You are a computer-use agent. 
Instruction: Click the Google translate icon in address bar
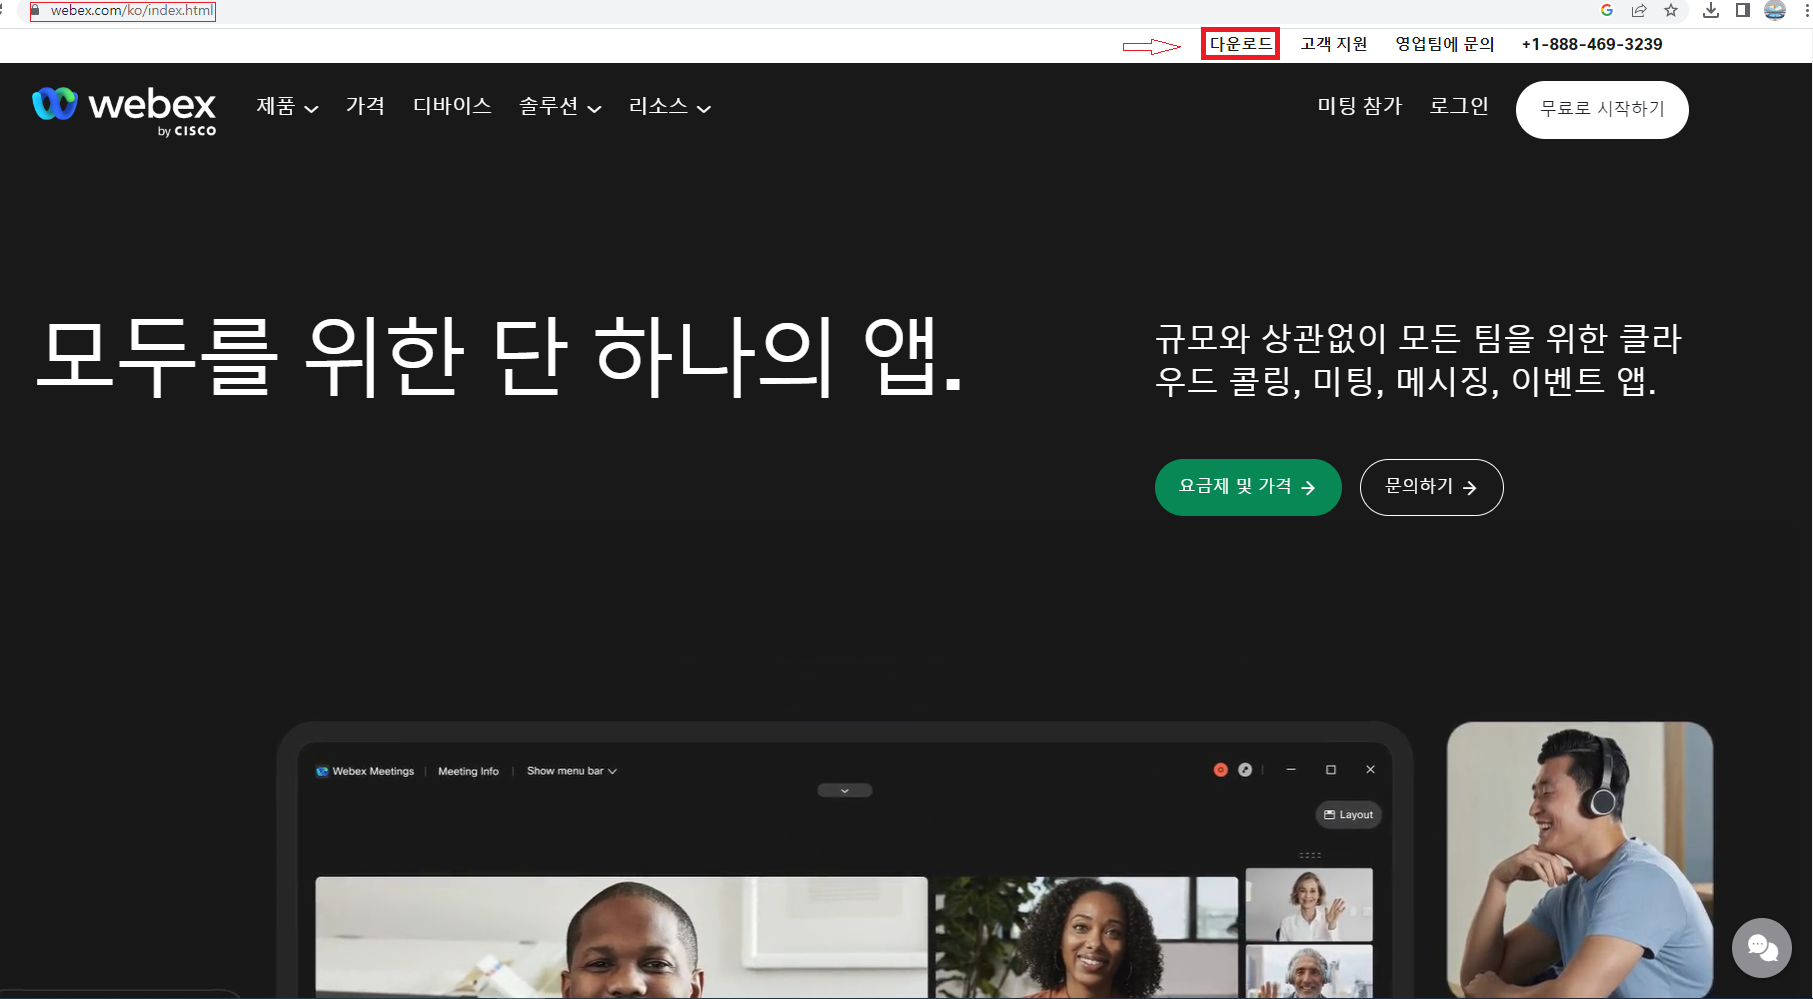coord(1607,11)
